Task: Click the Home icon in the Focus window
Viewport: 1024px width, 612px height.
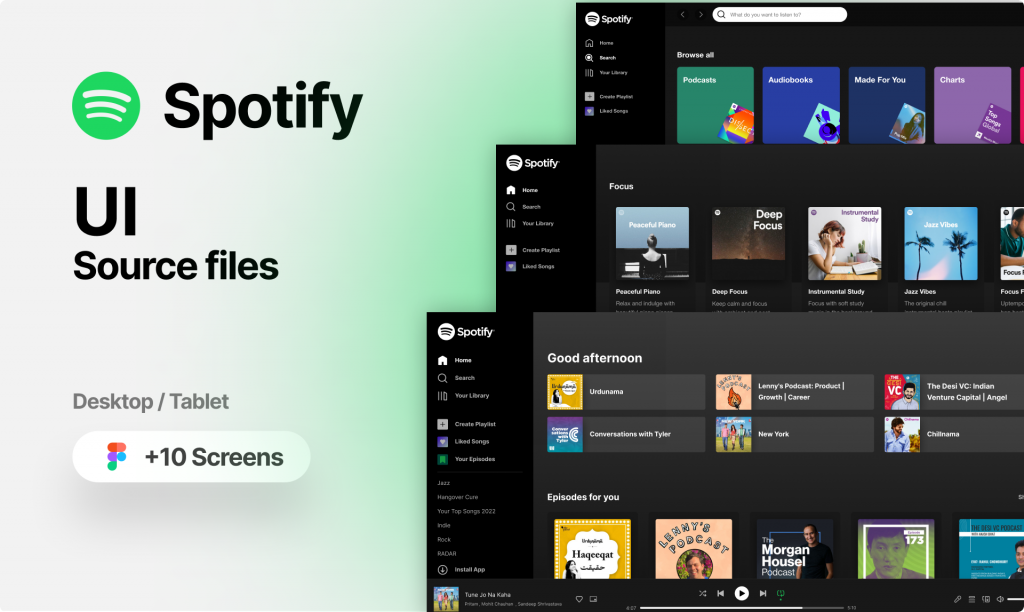Action: (x=511, y=190)
